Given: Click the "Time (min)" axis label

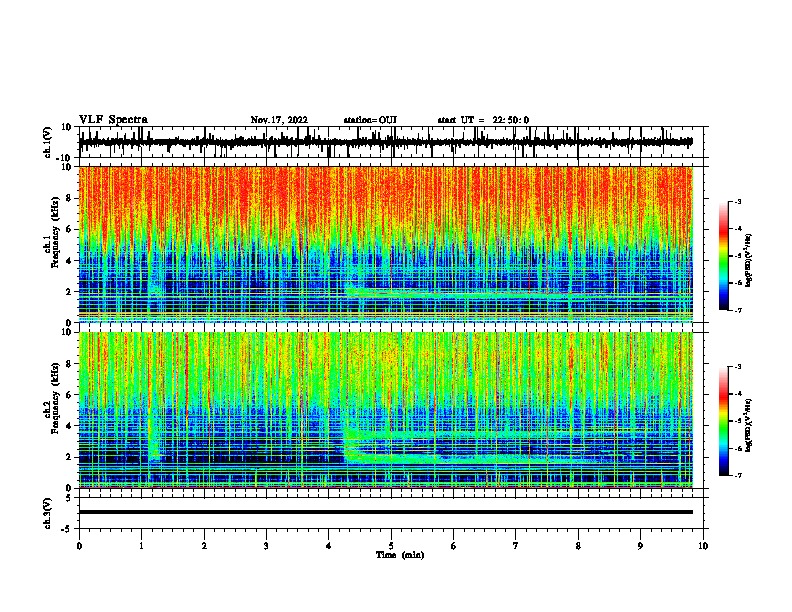Looking at the screenshot, I should (400, 555).
